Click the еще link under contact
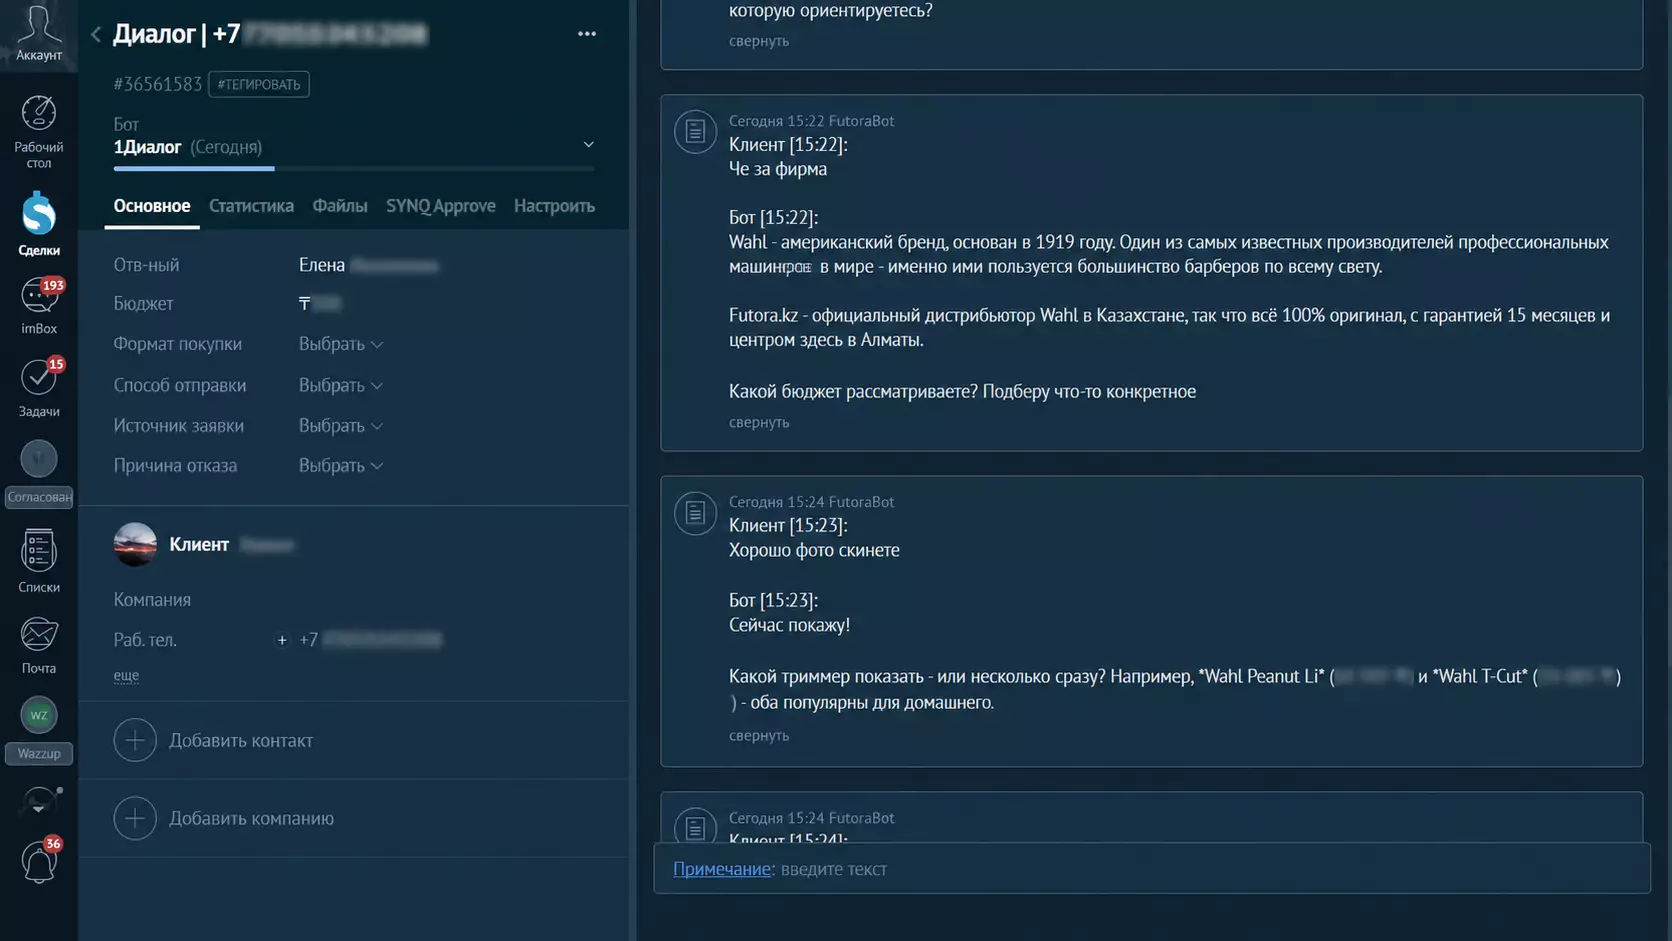This screenshot has width=1672, height=941. [x=126, y=675]
